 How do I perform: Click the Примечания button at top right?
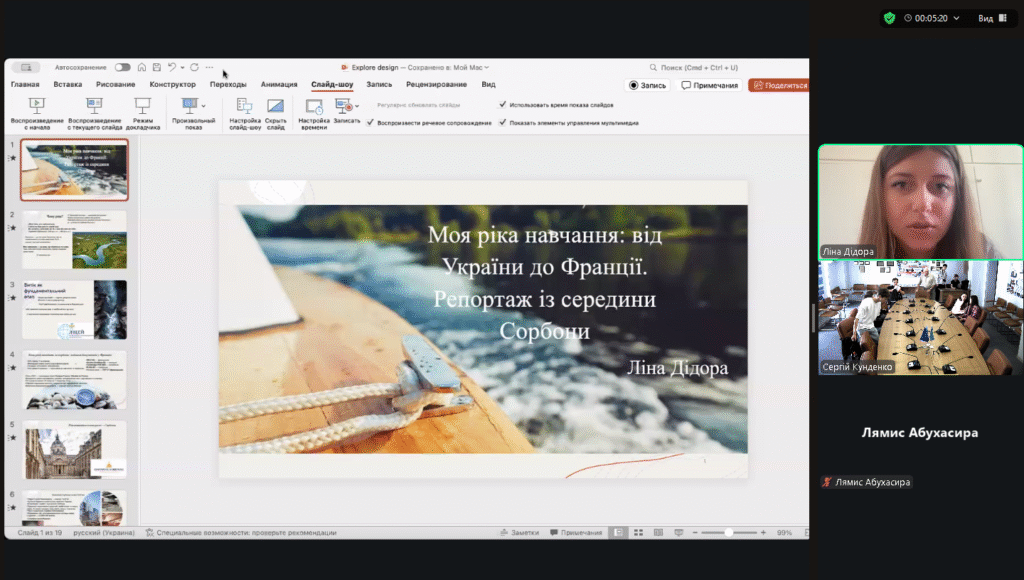[x=709, y=85]
